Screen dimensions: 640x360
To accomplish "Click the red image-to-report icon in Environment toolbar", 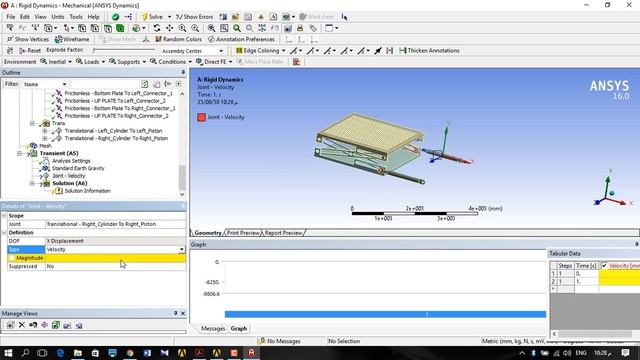I will (297, 62).
